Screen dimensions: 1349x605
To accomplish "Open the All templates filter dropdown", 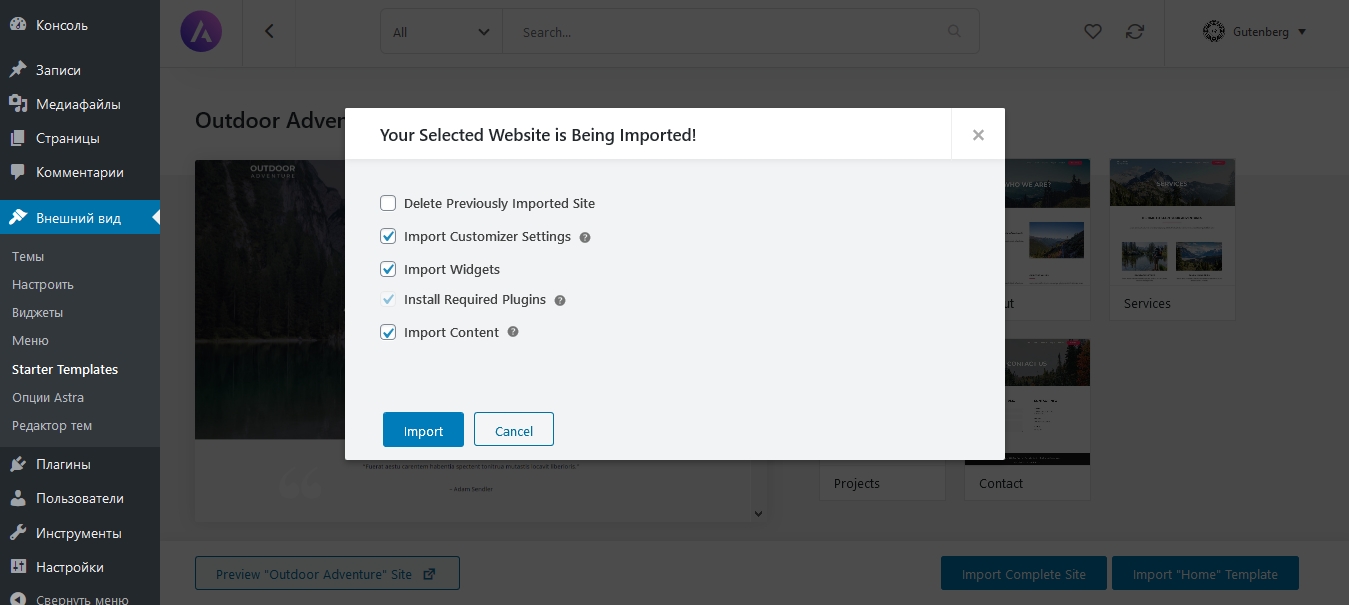I will [441, 32].
